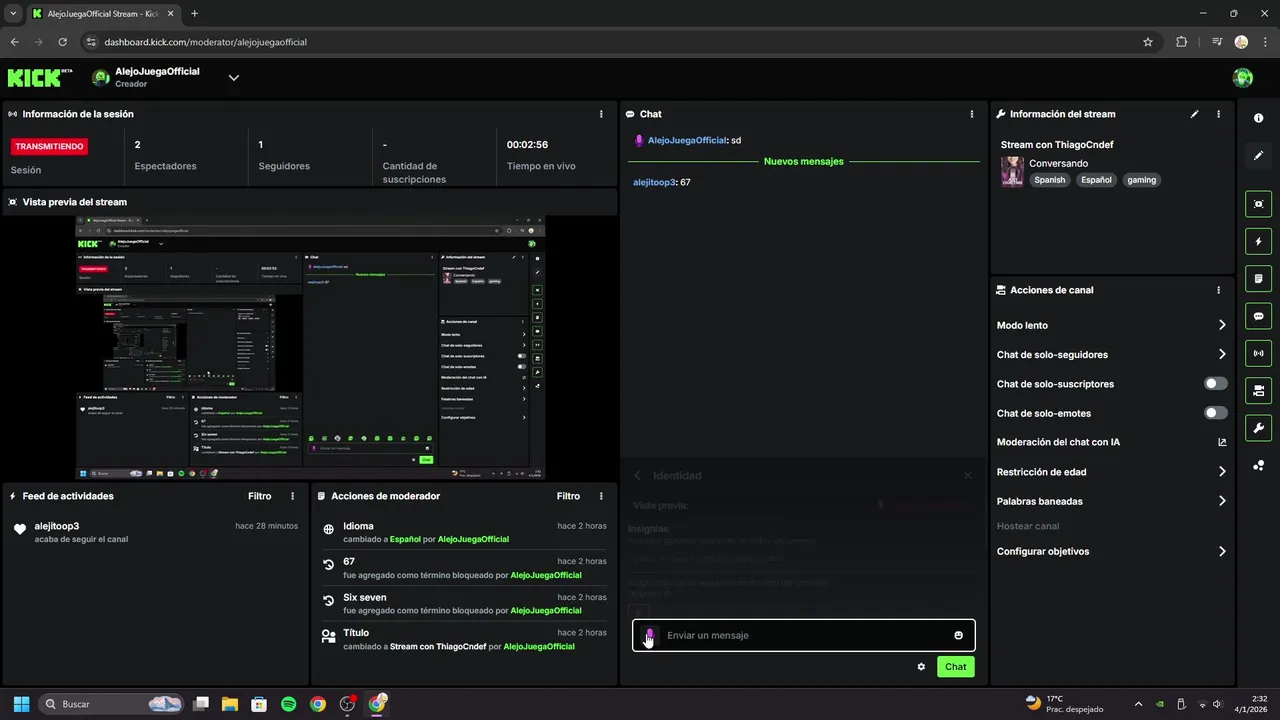
Task: Open the AlejoJuegaOfficial channel dropdown chevron
Action: pos(234,77)
